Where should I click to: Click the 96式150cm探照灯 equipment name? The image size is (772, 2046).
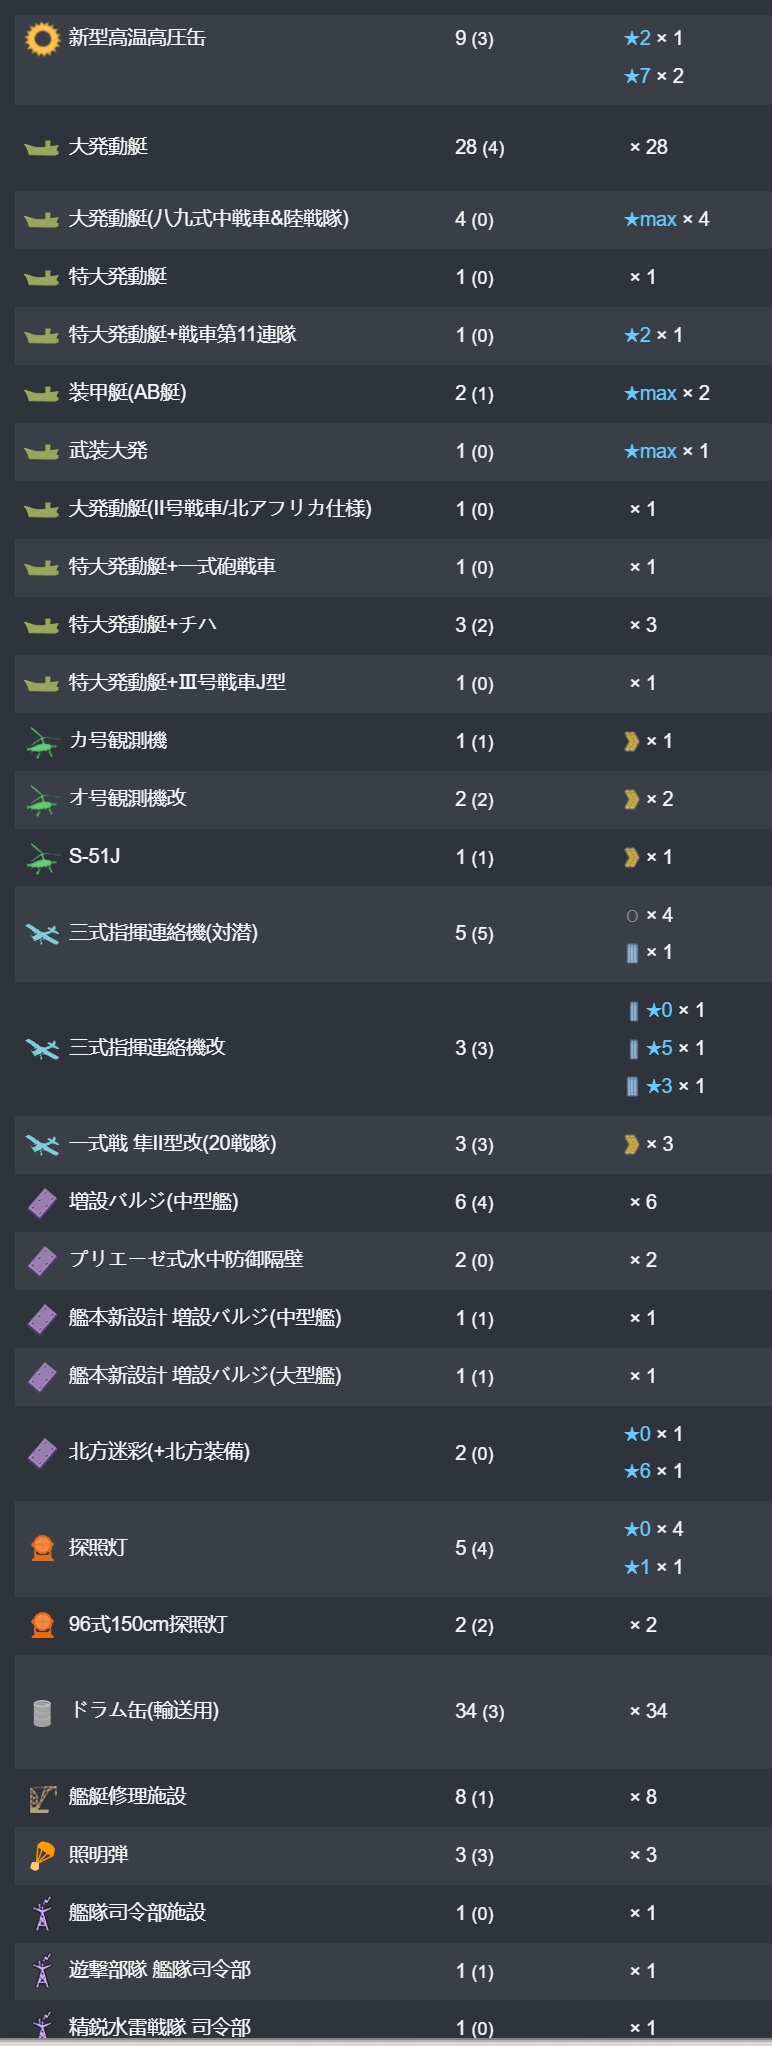click(x=147, y=1625)
